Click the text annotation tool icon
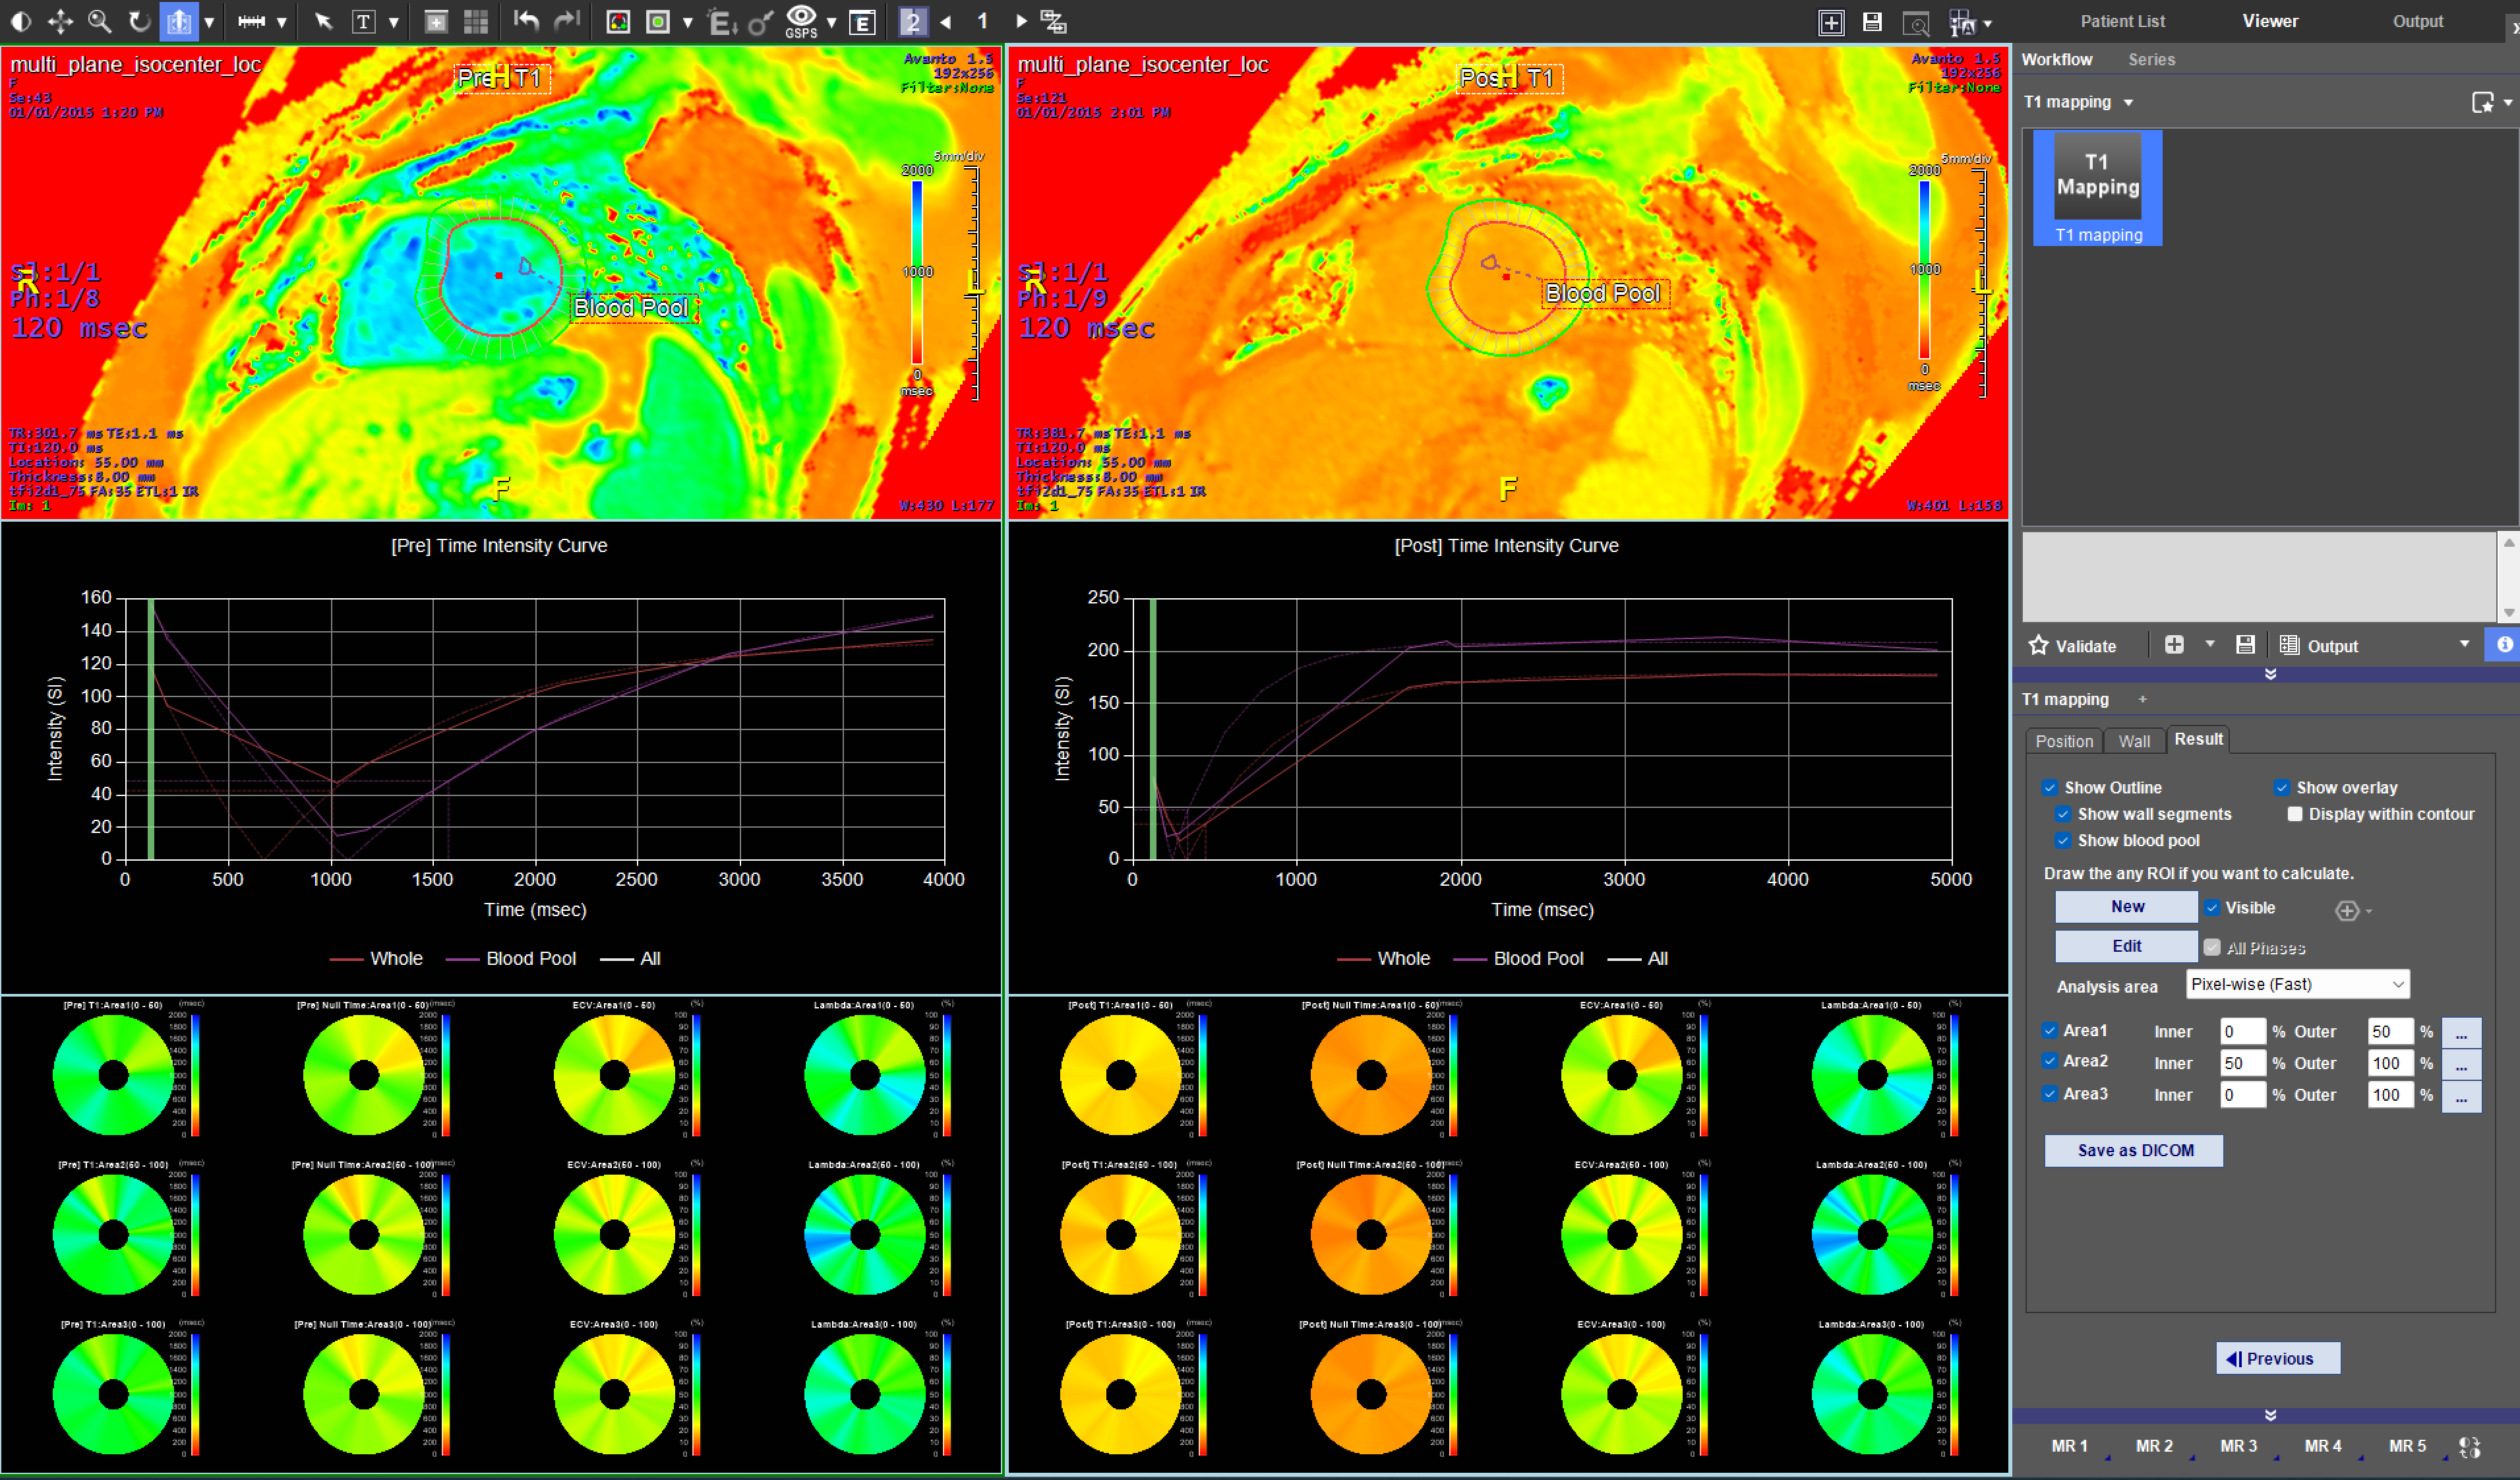This screenshot has width=2520, height=1480. [x=364, y=21]
